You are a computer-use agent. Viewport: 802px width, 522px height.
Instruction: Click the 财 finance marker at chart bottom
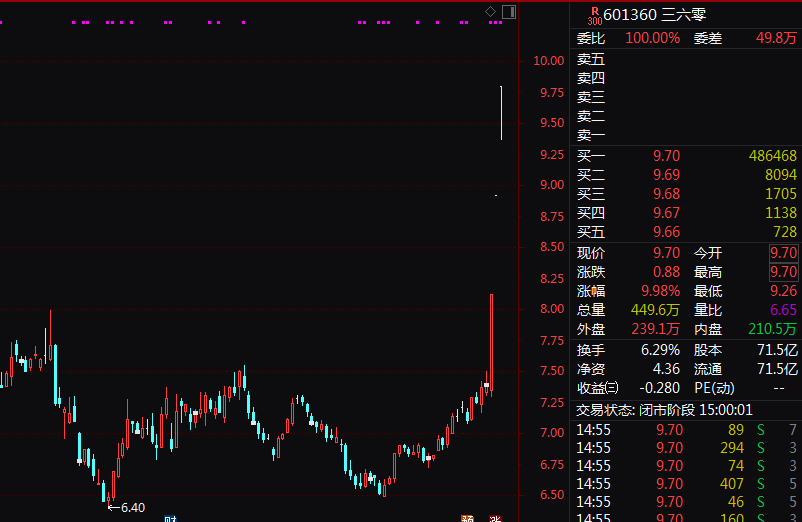click(170, 518)
